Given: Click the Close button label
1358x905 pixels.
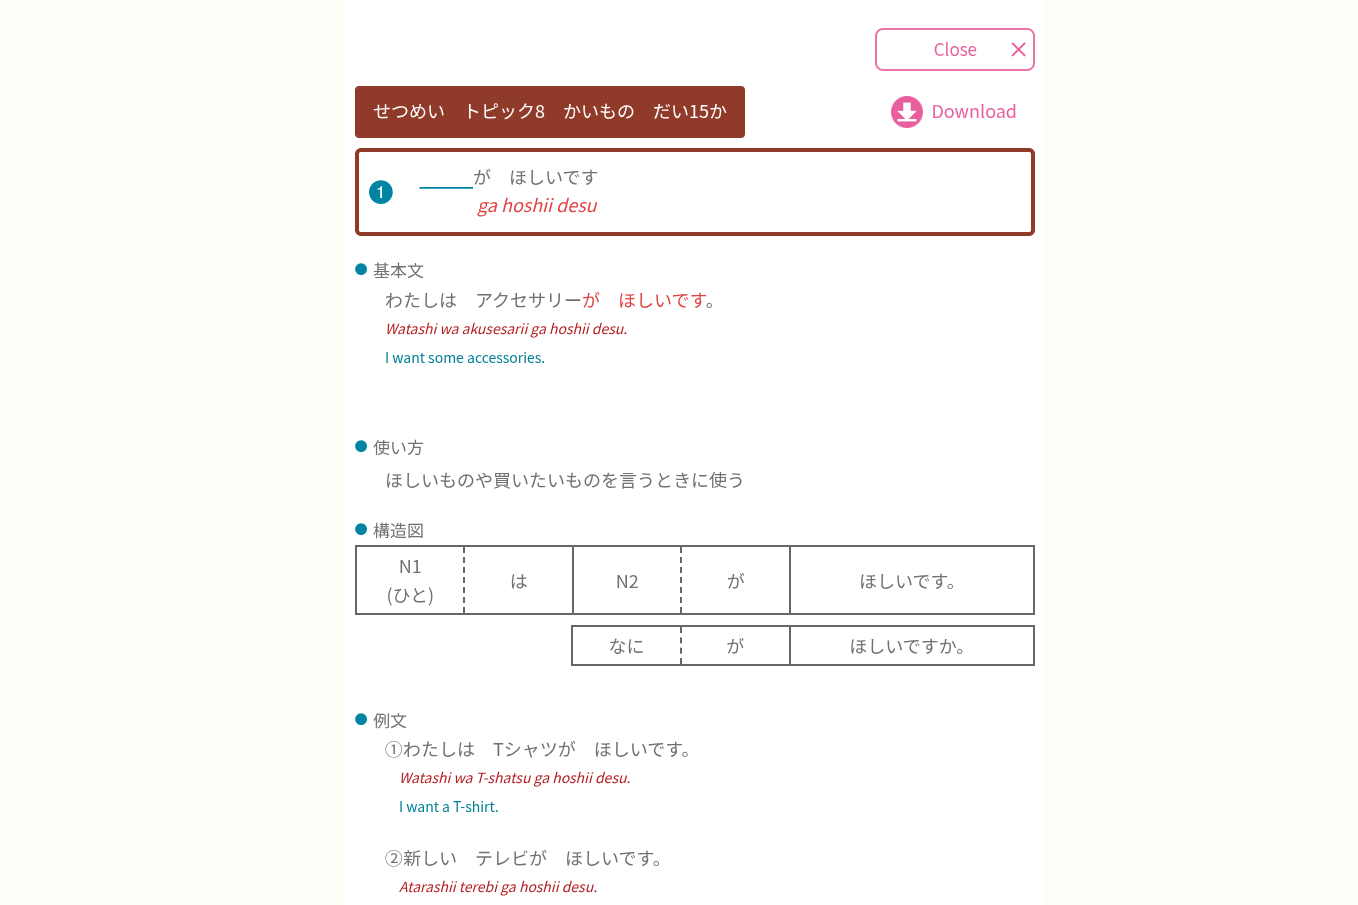Looking at the screenshot, I should 955,50.
